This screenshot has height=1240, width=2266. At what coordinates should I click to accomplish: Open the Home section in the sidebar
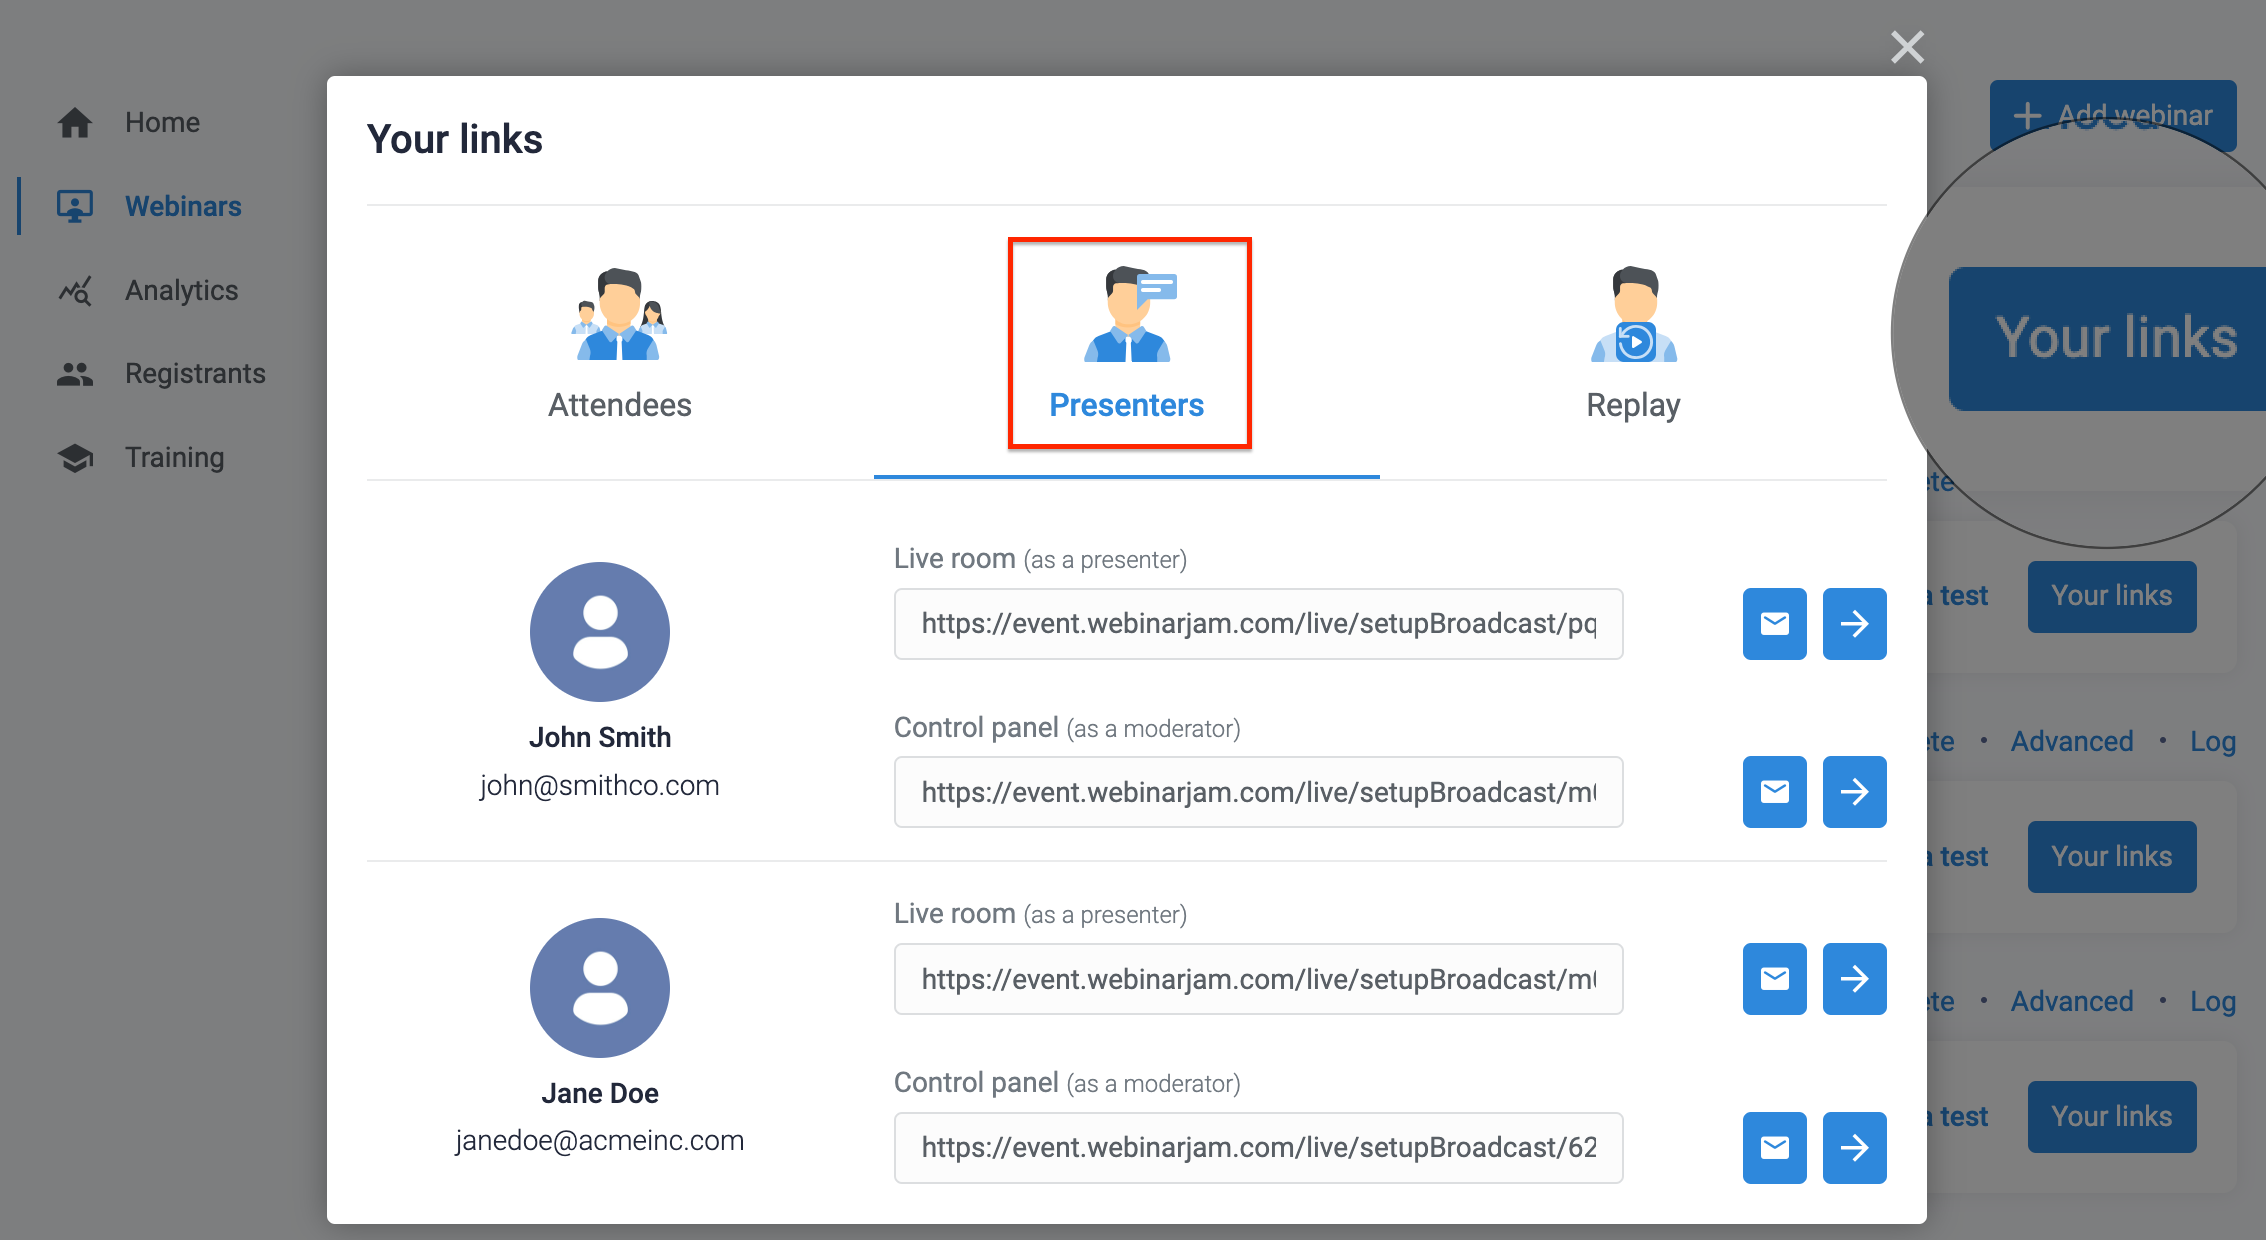(x=162, y=121)
